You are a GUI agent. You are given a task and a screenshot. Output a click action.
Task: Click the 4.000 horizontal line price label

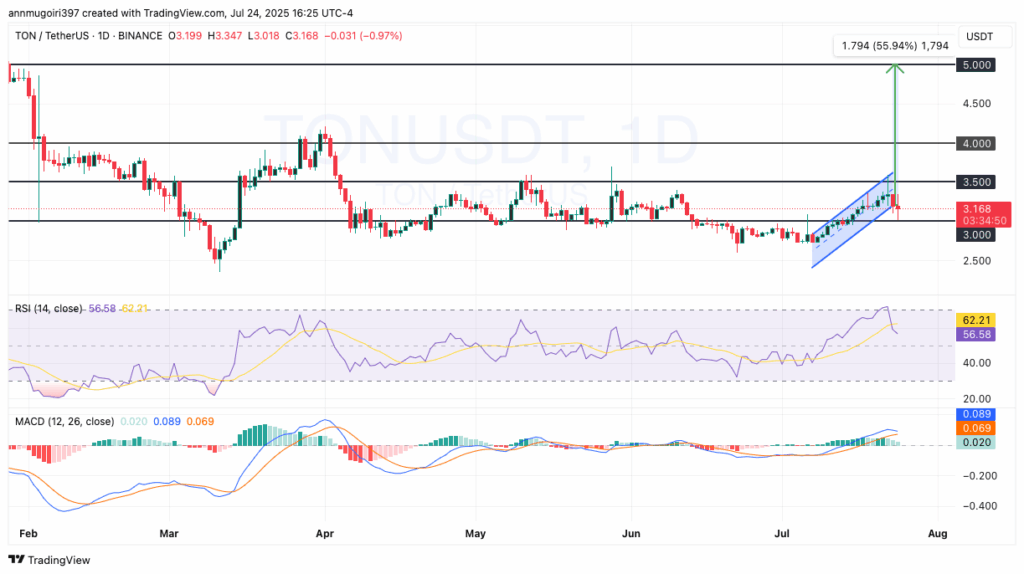pyautogui.click(x=976, y=143)
